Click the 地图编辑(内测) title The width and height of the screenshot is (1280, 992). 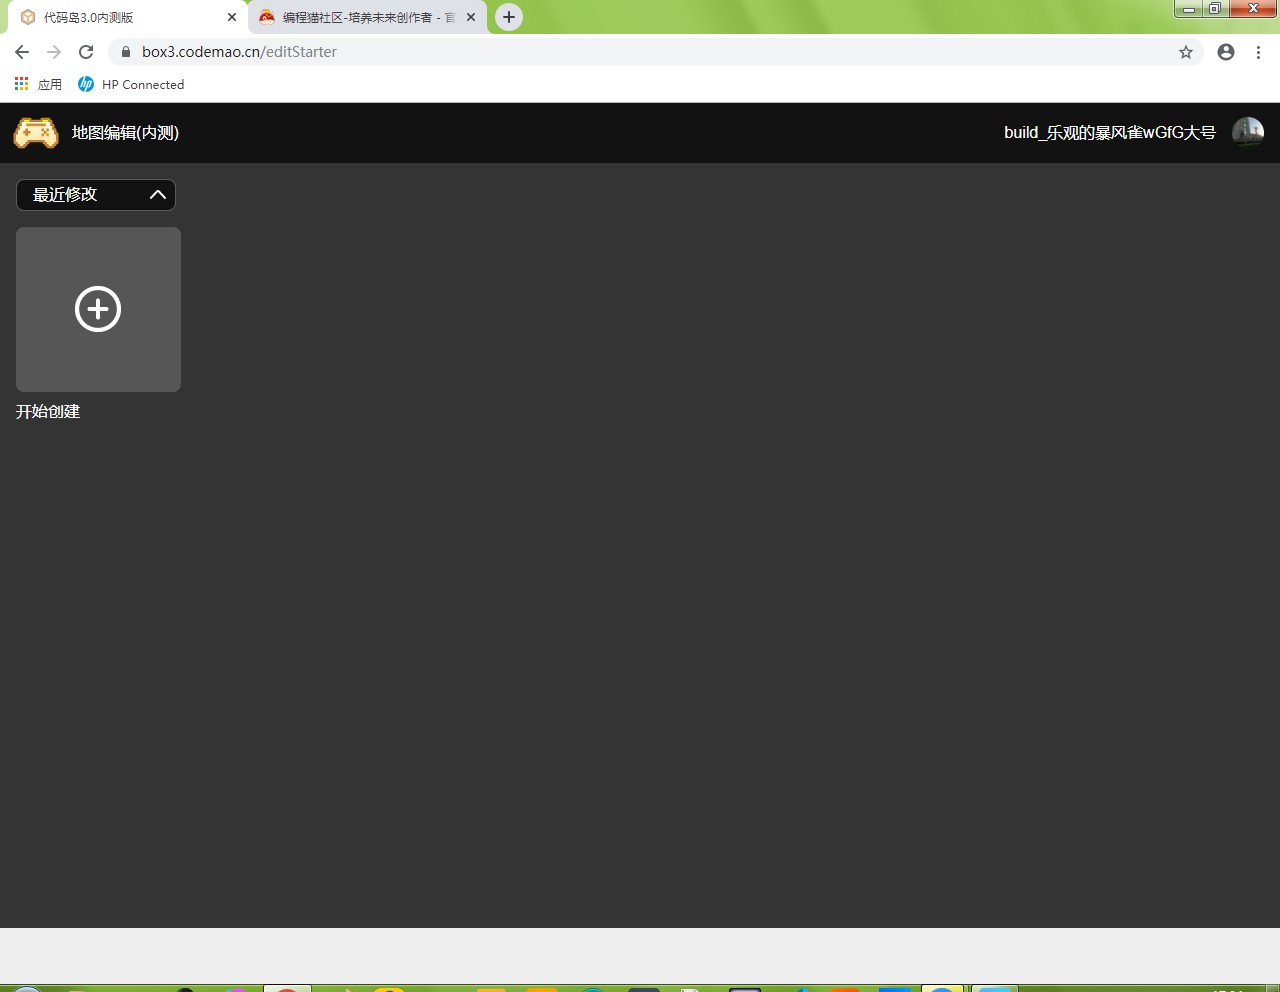[x=125, y=133]
